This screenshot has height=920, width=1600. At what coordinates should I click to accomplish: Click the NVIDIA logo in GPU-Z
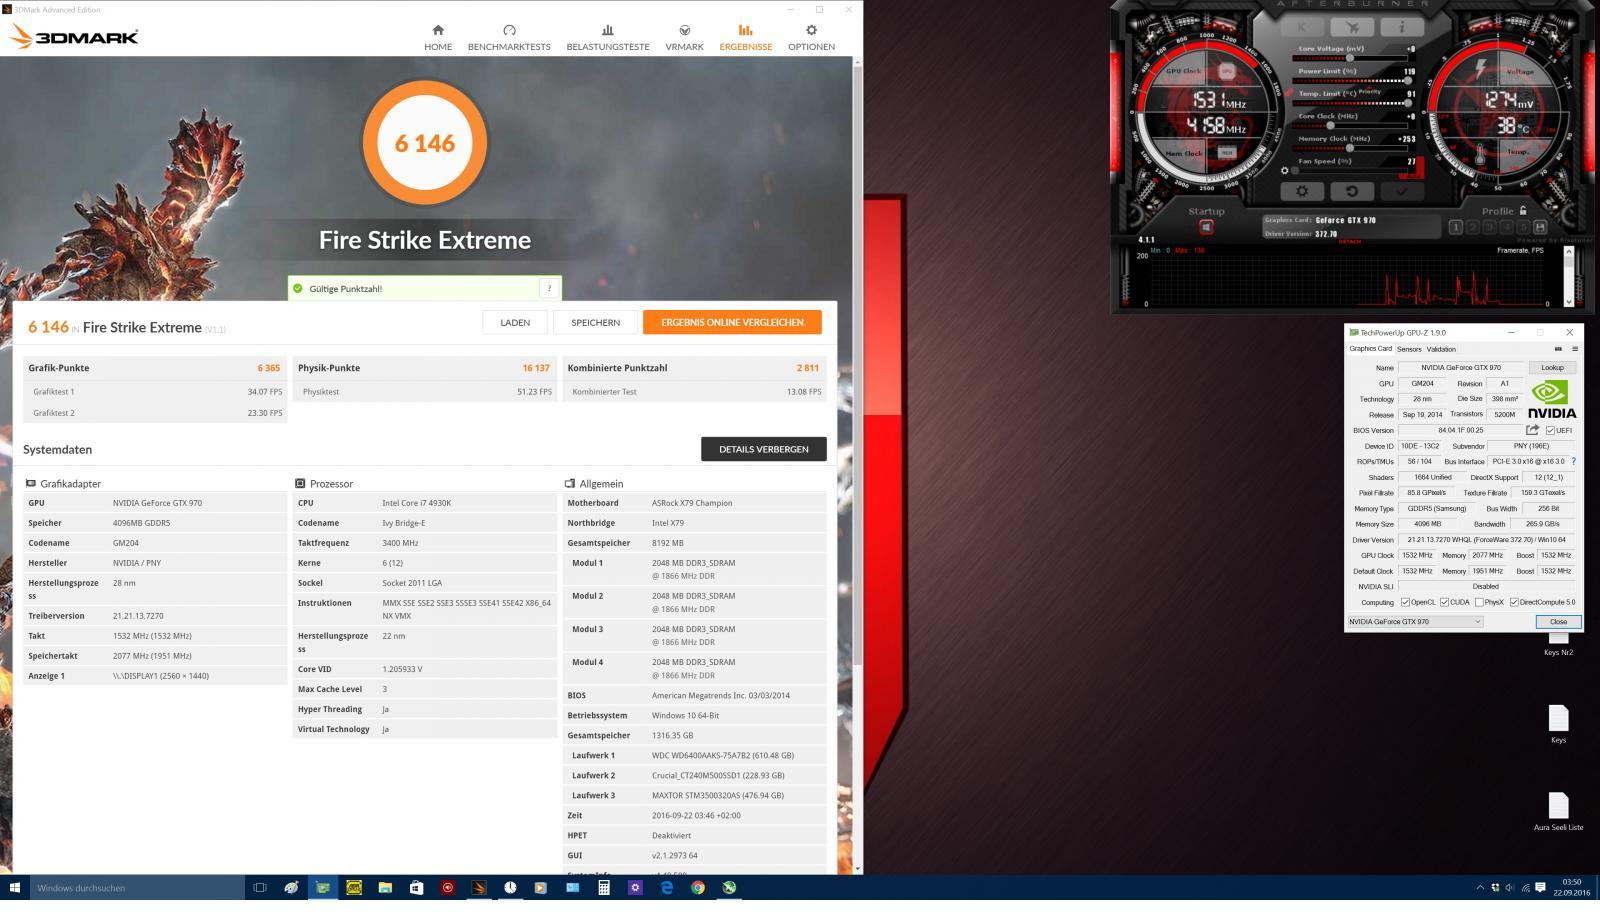coord(1551,399)
